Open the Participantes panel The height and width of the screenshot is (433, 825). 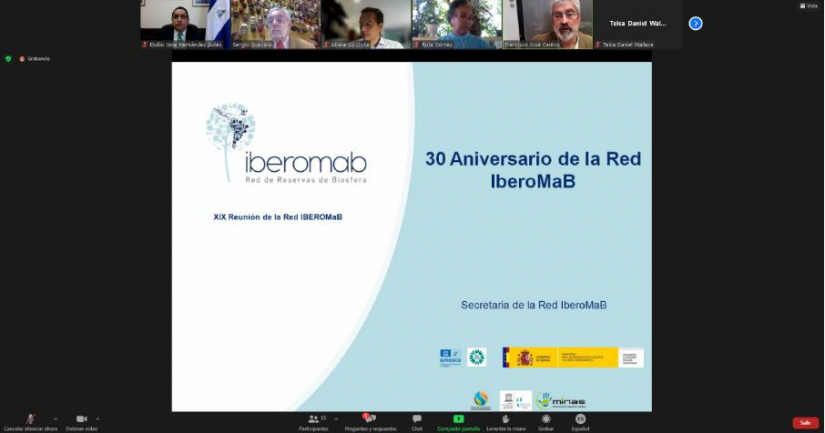[x=314, y=422]
